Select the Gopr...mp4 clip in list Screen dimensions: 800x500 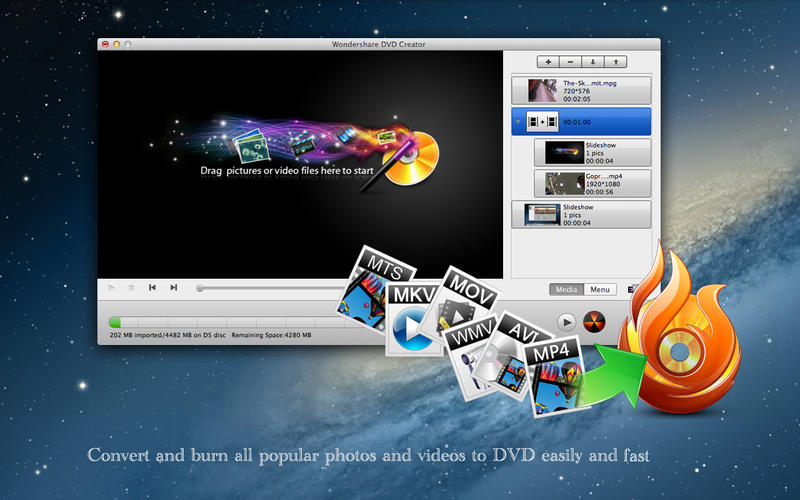(592, 183)
